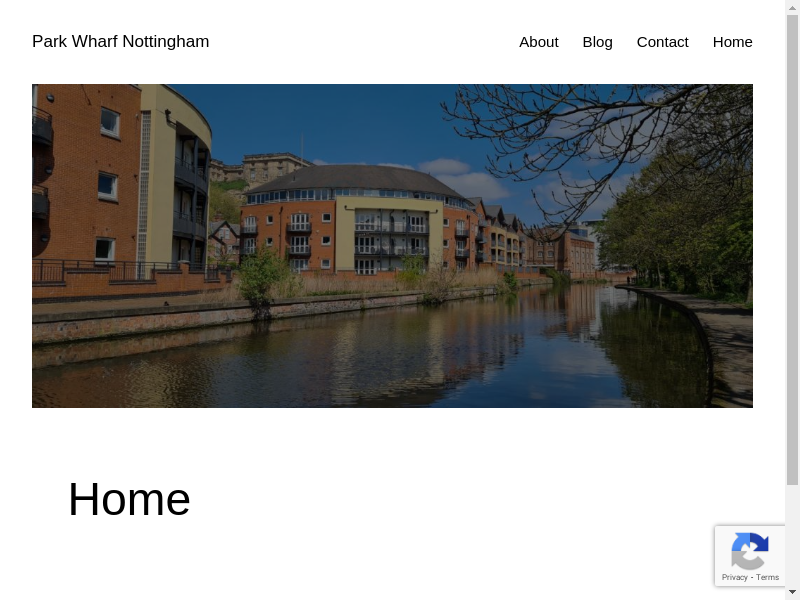Click the scrollbar track below the thumb
Screen dimensions: 800x600
(792, 536)
